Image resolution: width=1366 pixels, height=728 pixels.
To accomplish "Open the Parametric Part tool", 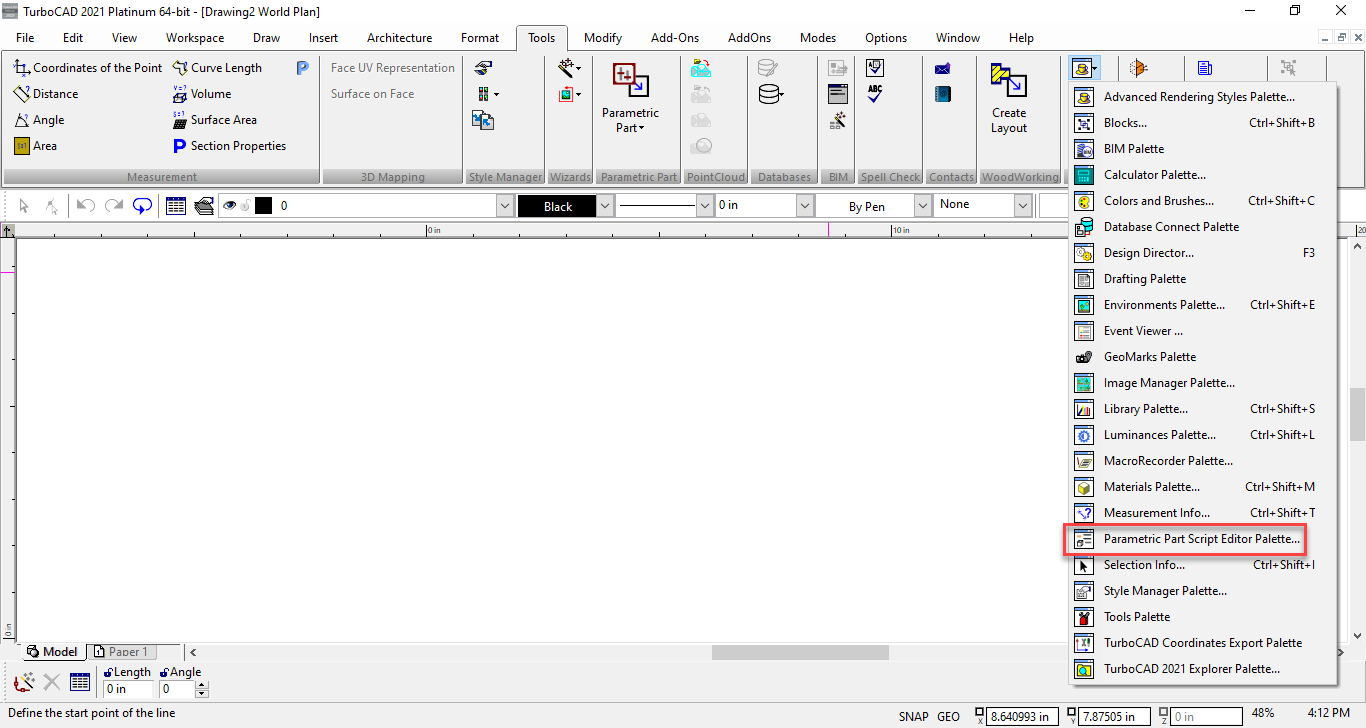I will pos(630,97).
